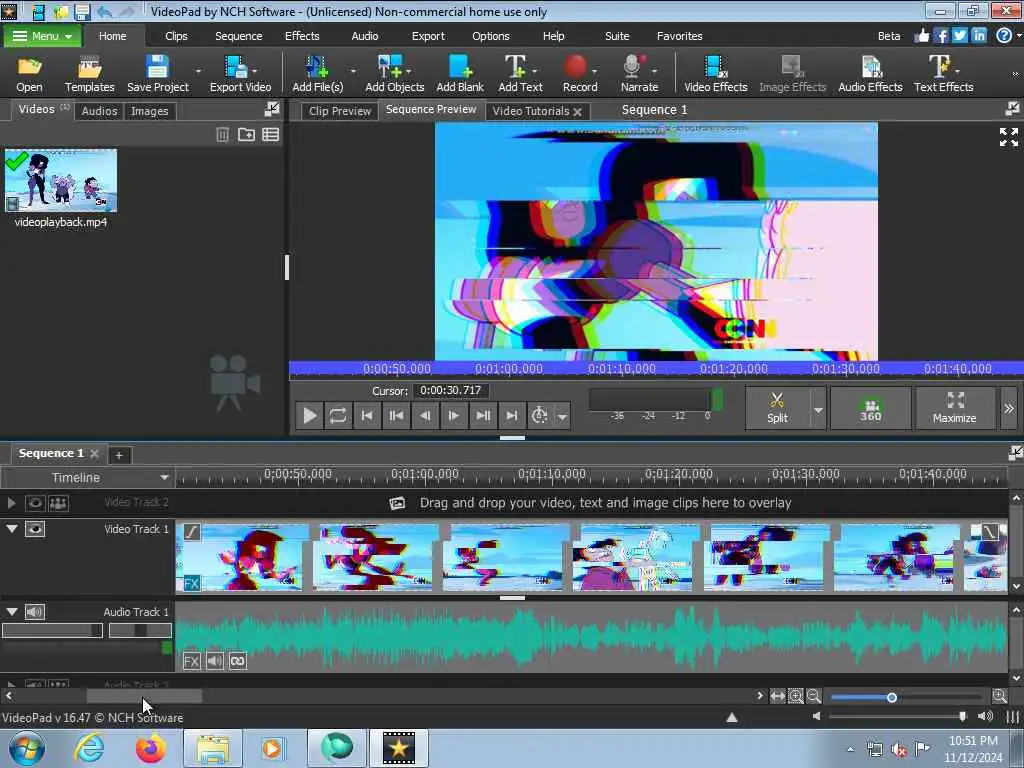Screen dimensions: 1024x768
Task: Click the Split scissors button
Action: click(x=777, y=408)
